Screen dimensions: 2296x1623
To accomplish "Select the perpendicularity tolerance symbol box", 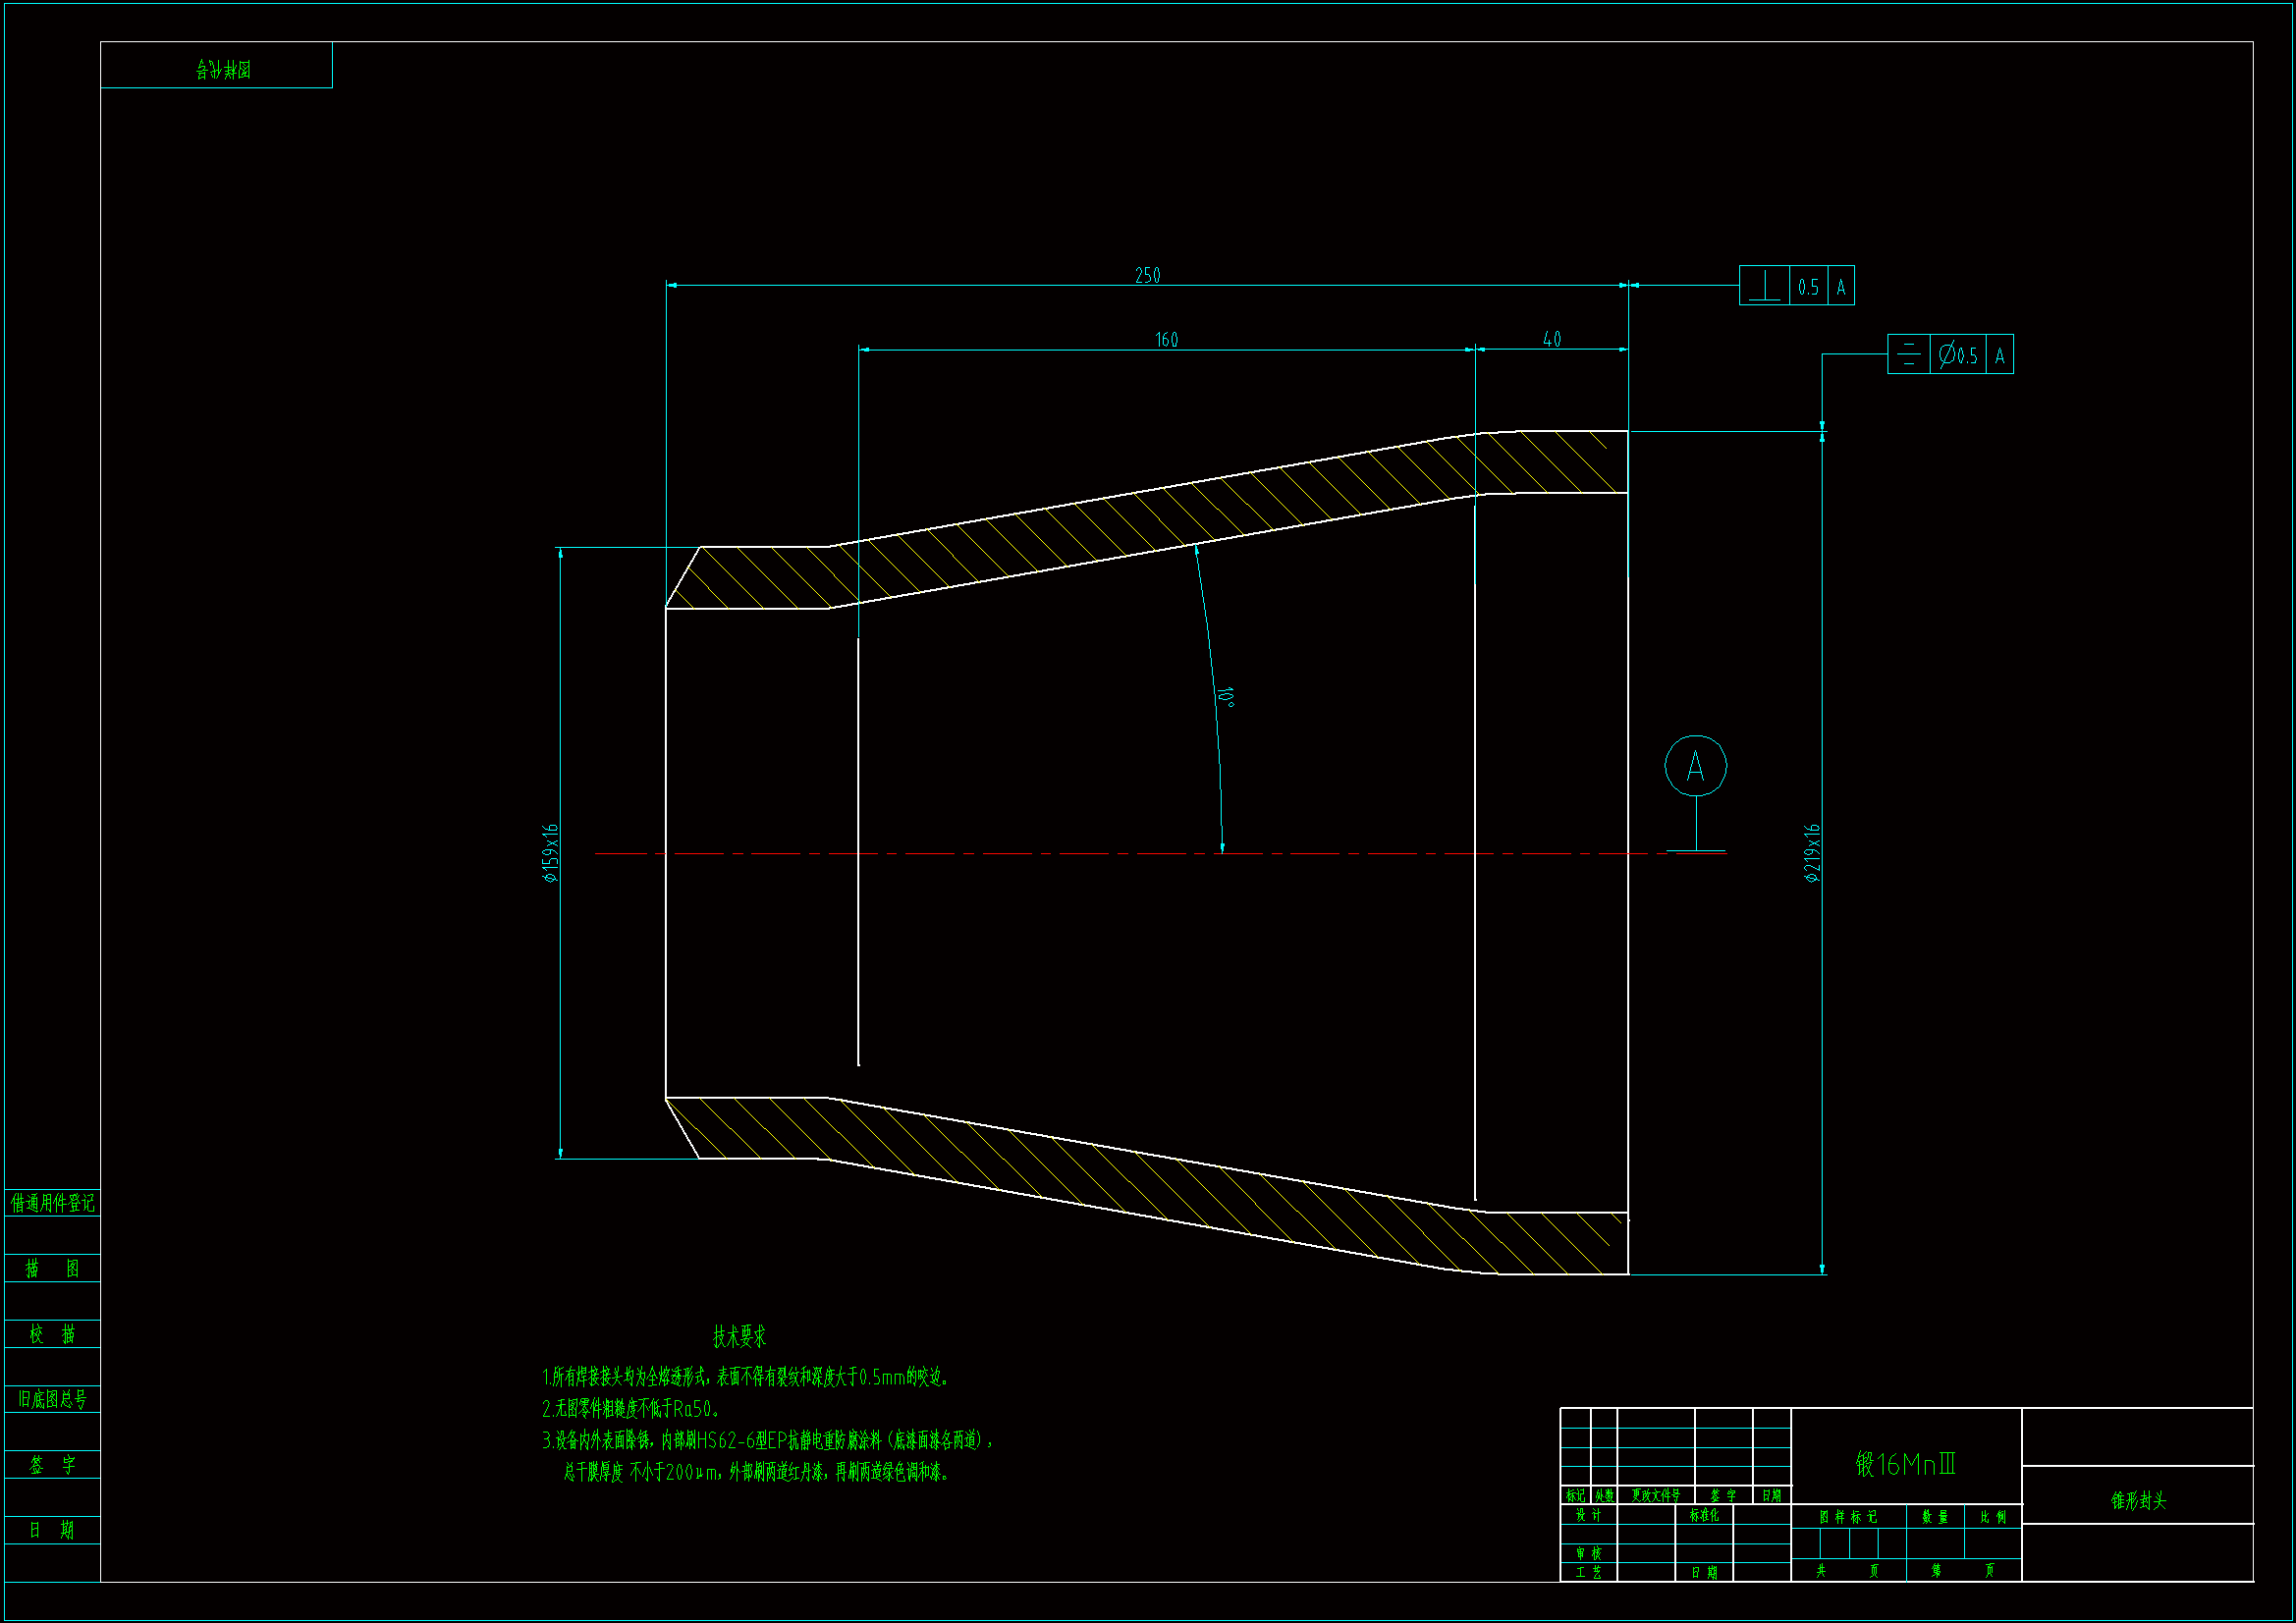I will point(1765,286).
